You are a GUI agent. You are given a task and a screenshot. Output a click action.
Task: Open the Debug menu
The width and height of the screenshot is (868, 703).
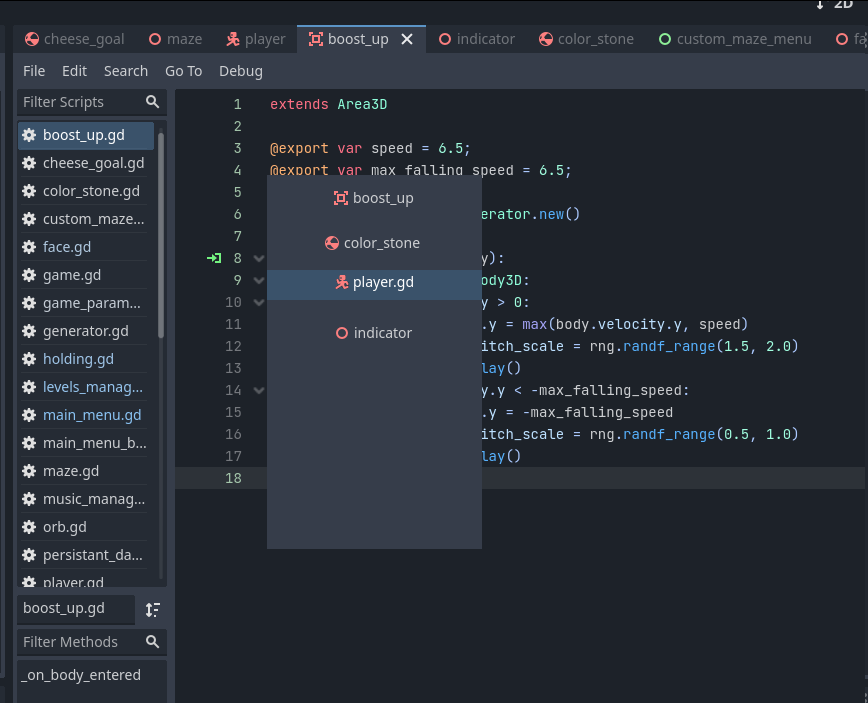coord(241,70)
